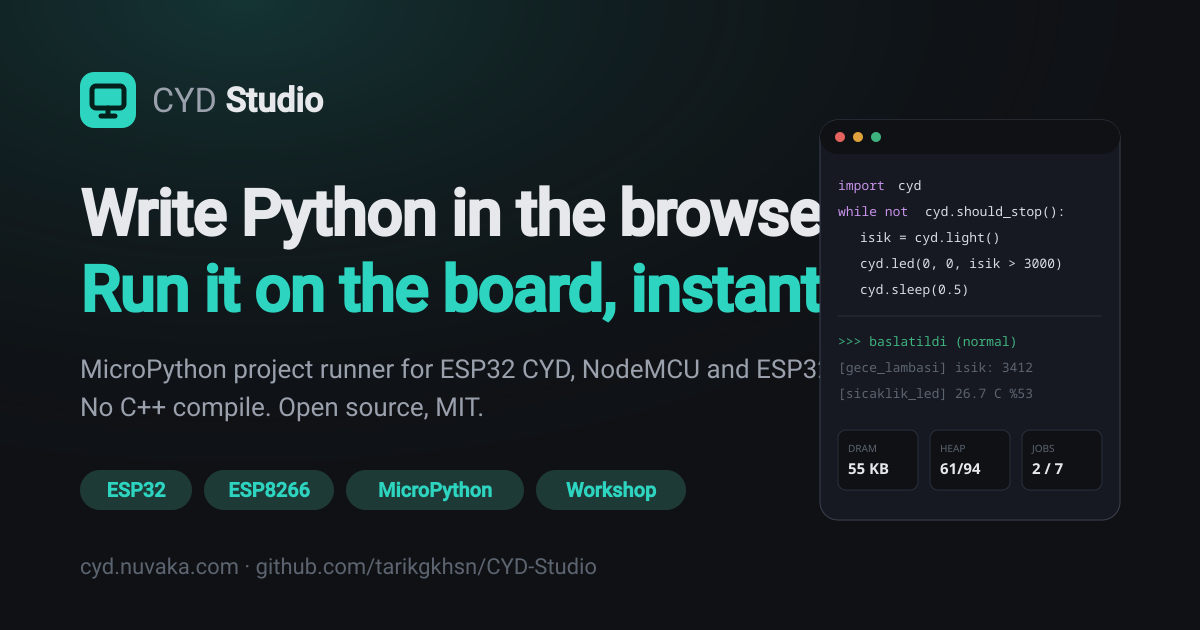The image size is (1200, 630).
Task: Click the code line "import cyd"
Action: click(880, 186)
